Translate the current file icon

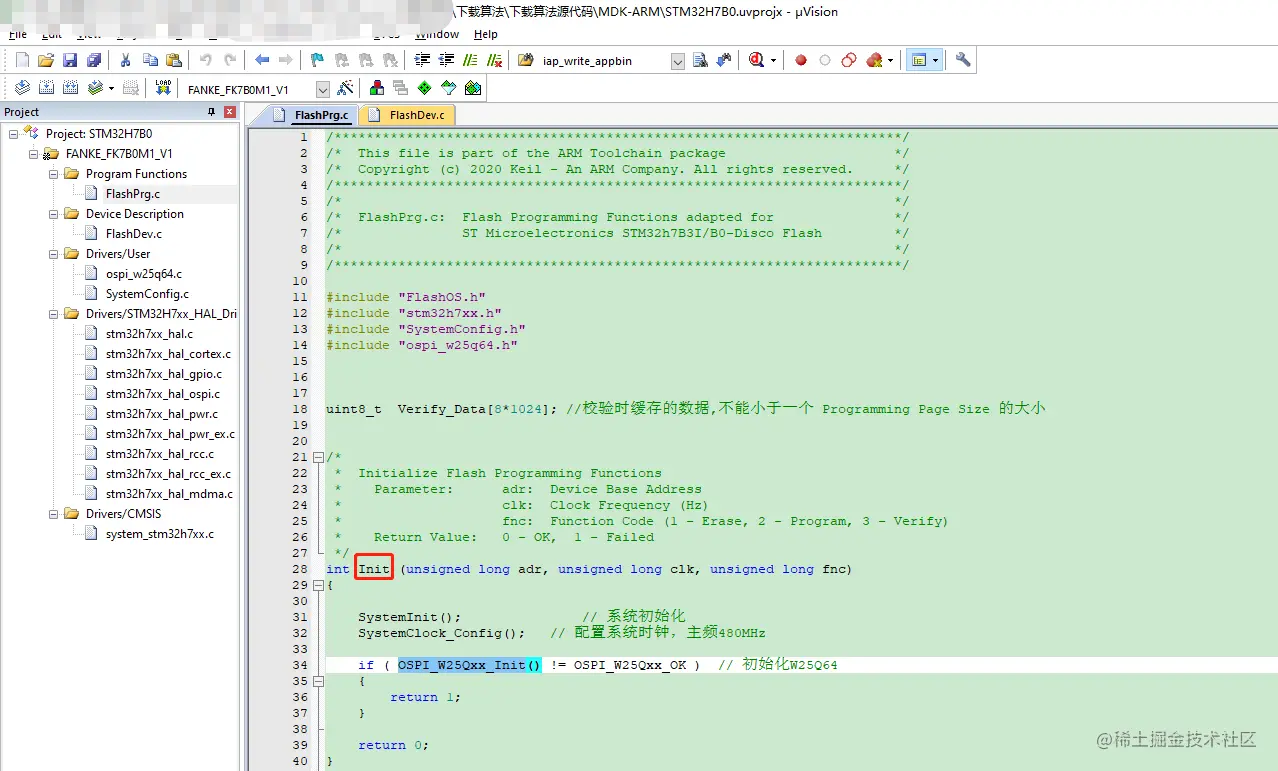pos(22,88)
